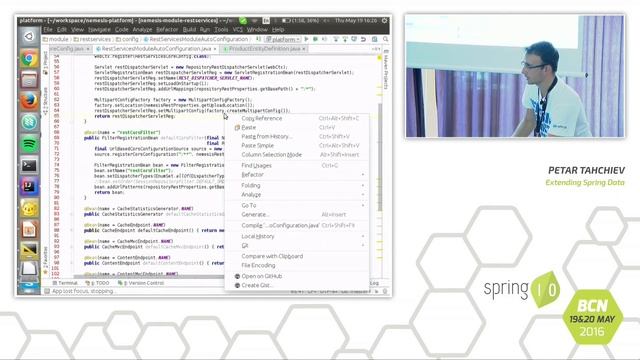Launch Google Chrome from the dock

tap(29, 58)
